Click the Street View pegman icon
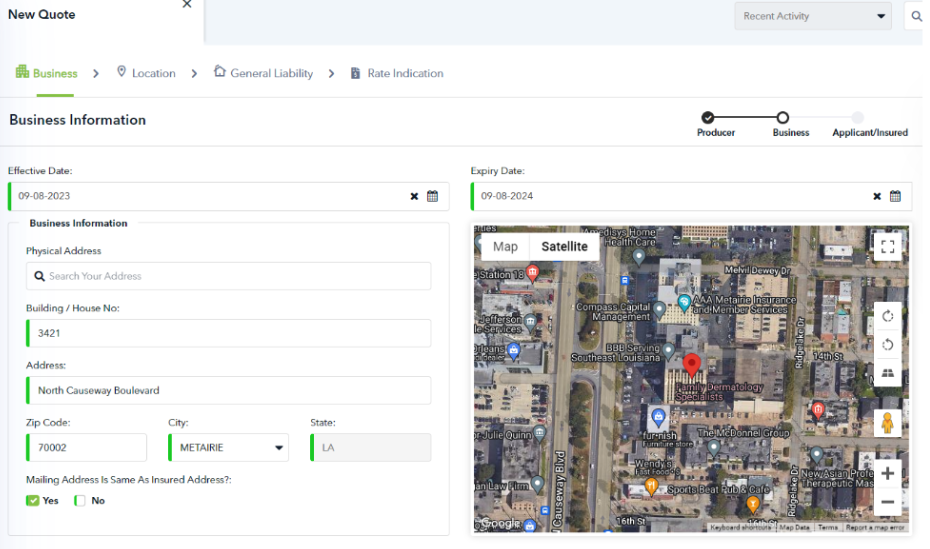Image resolution: width=930 pixels, height=549 pixels. tap(887, 423)
